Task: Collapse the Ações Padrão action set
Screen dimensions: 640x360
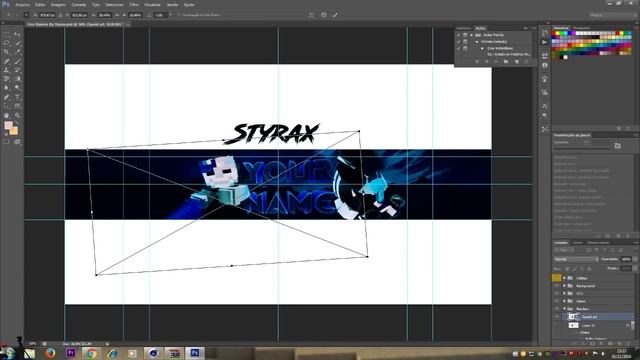Action: tap(471, 35)
